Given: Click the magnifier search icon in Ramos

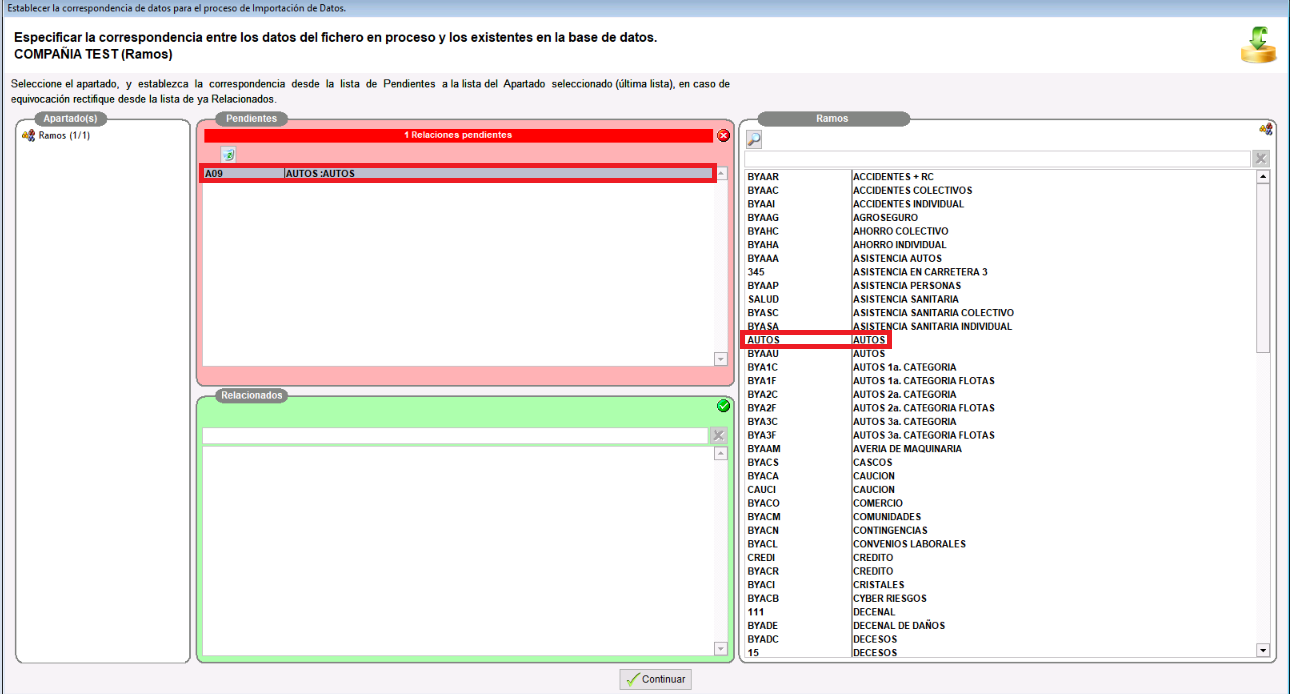Looking at the screenshot, I should (754, 140).
